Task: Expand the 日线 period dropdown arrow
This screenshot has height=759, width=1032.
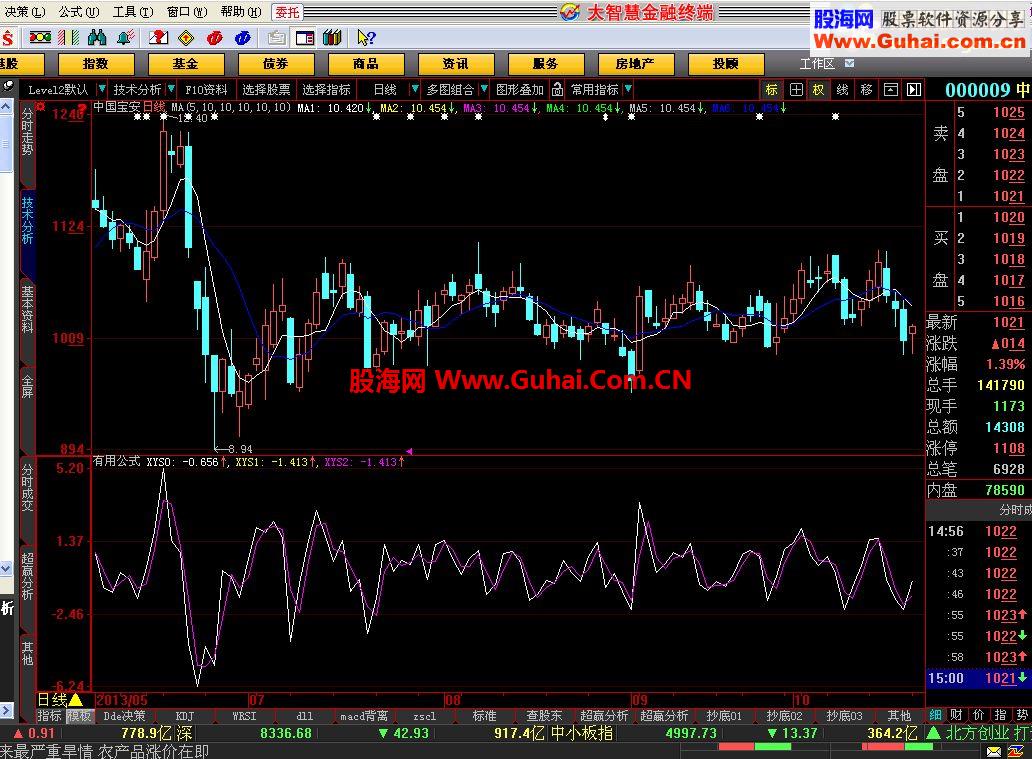Action: click(415, 89)
